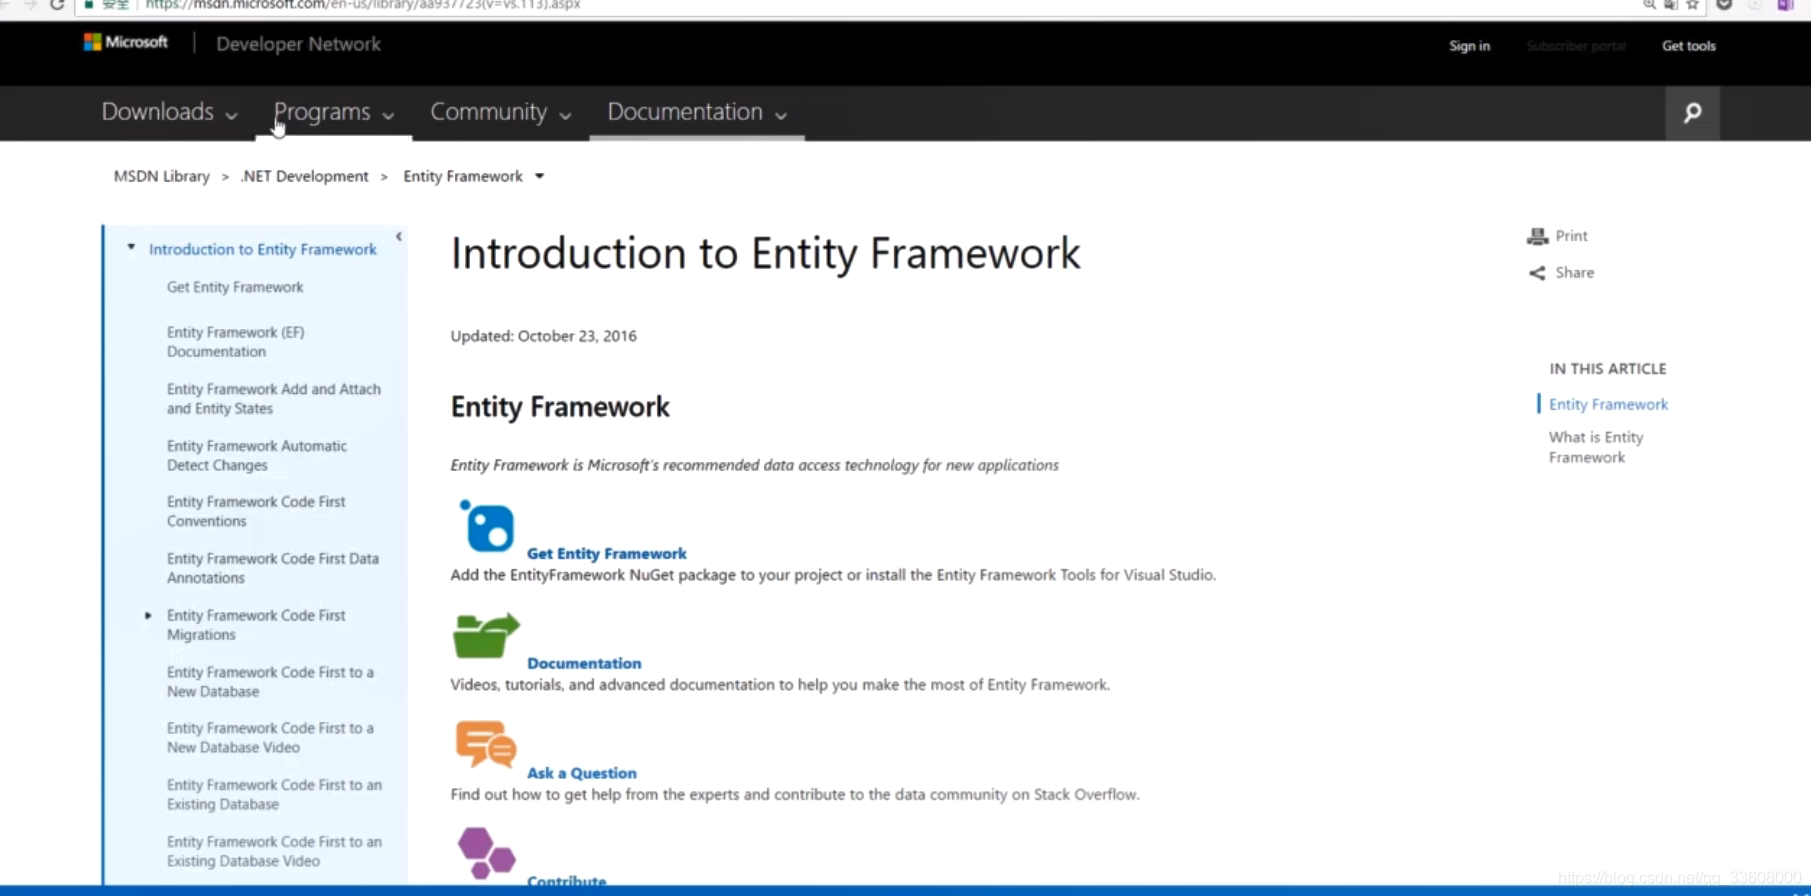Click the blue NuGet package icon
The height and width of the screenshot is (896, 1811).
coord(487,525)
